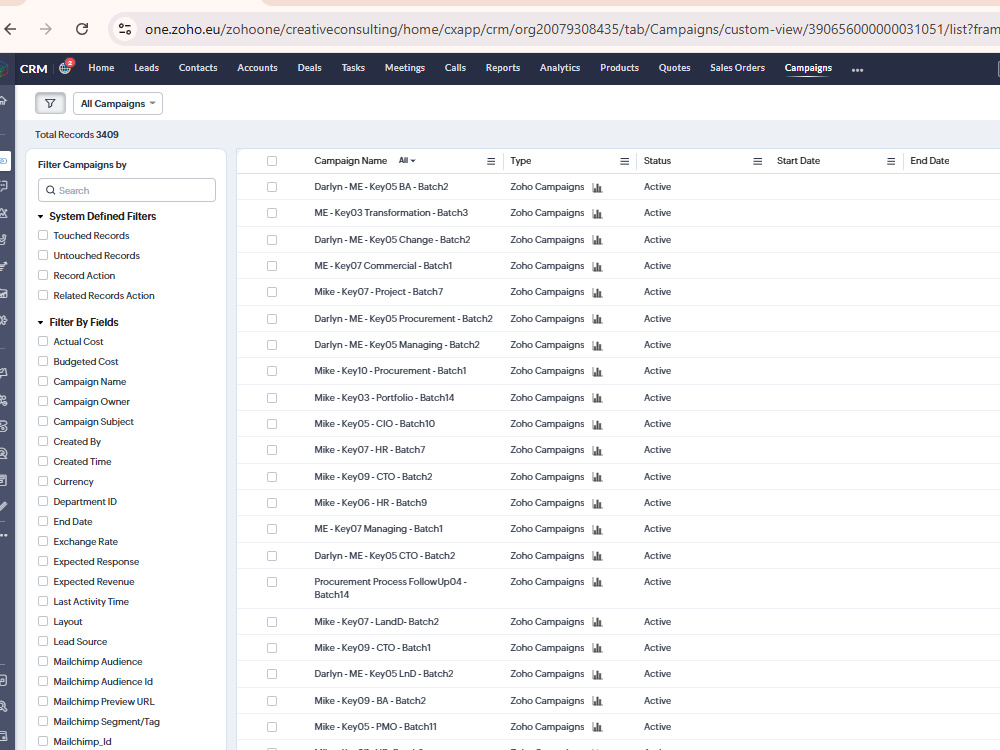Image resolution: width=1000 pixels, height=750 pixels.
Task: Open report chart icon for Darlyn - ME - Key05 Change - Batch2
Action: pos(597,240)
